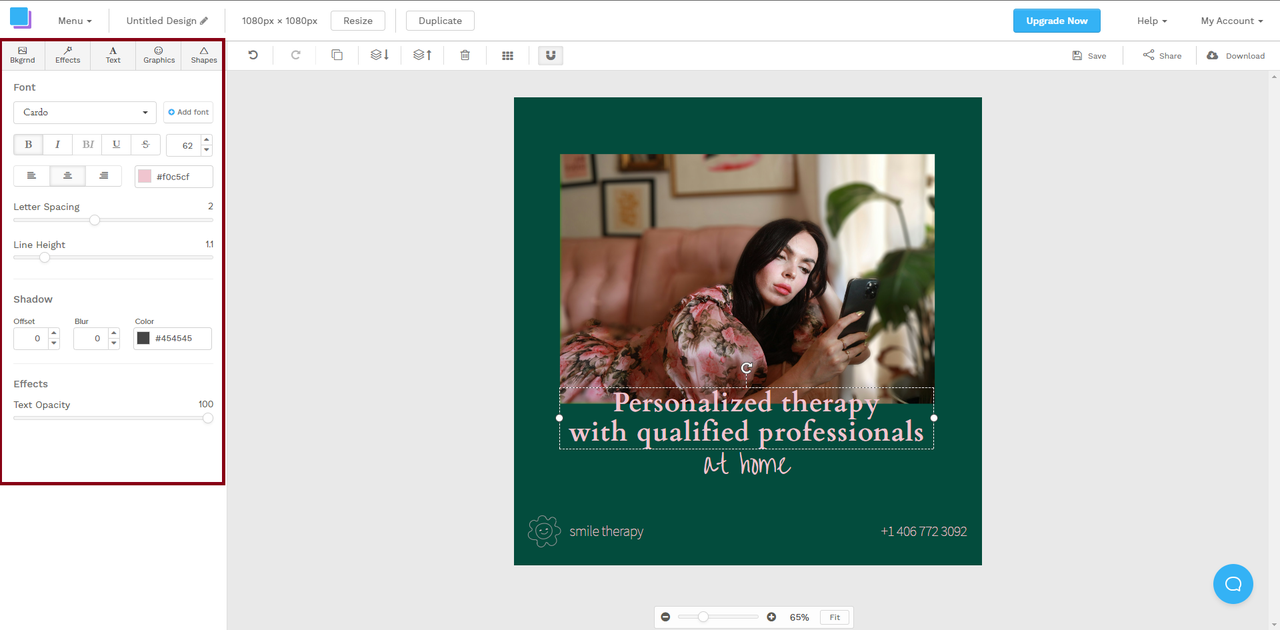Toggle the magnet snapping icon
The width and height of the screenshot is (1280, 630).
click(x=551, y=55)
